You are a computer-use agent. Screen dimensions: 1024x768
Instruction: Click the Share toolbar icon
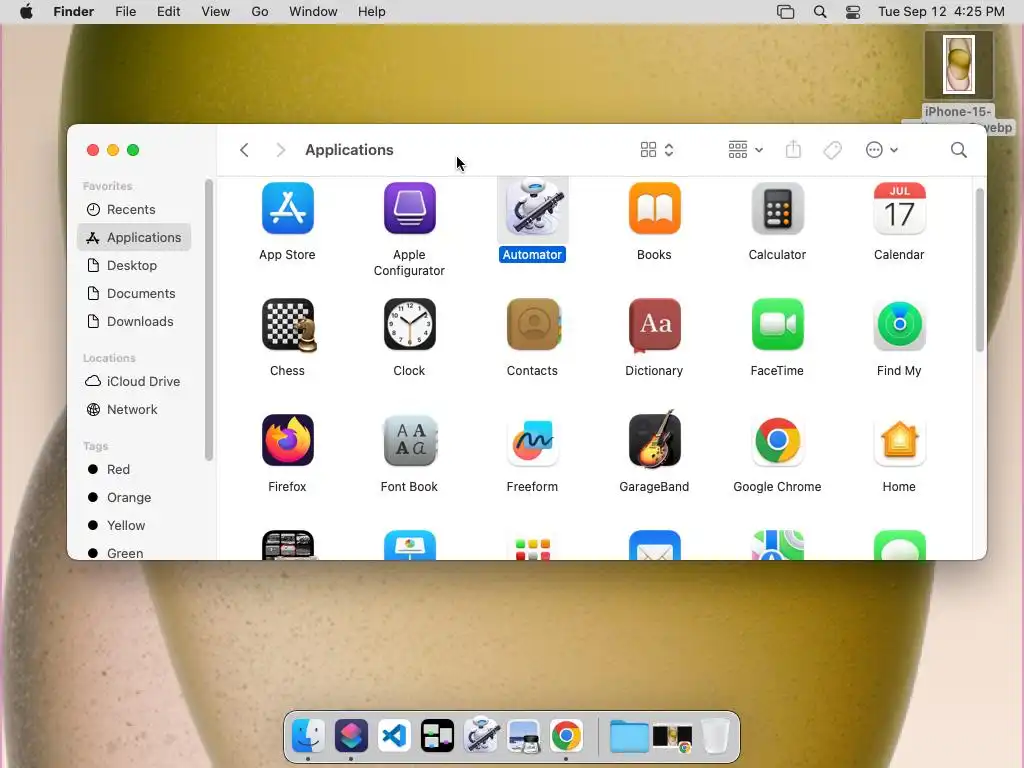(793, 150)
